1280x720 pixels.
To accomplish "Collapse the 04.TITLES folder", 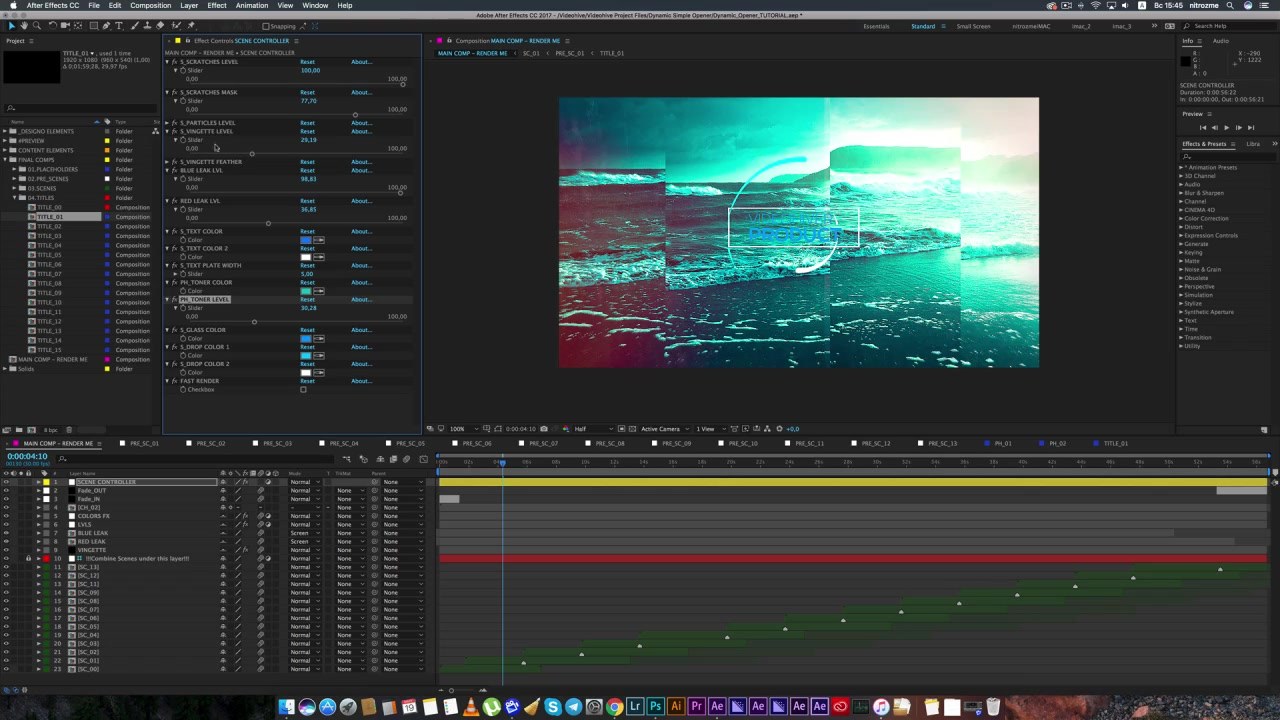I will (15, 198).
